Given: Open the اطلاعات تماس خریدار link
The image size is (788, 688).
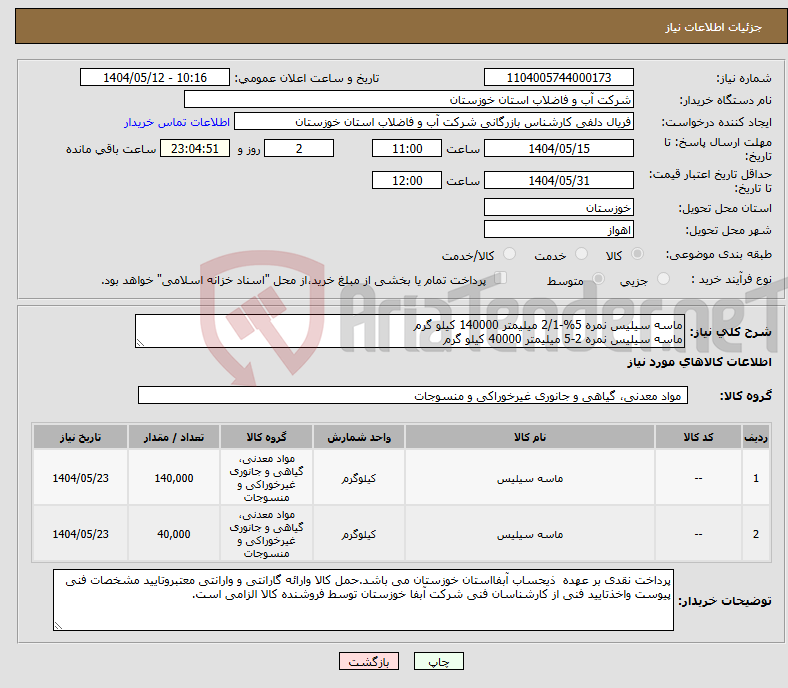Looking at the screenshot, I should coord(177,122).
